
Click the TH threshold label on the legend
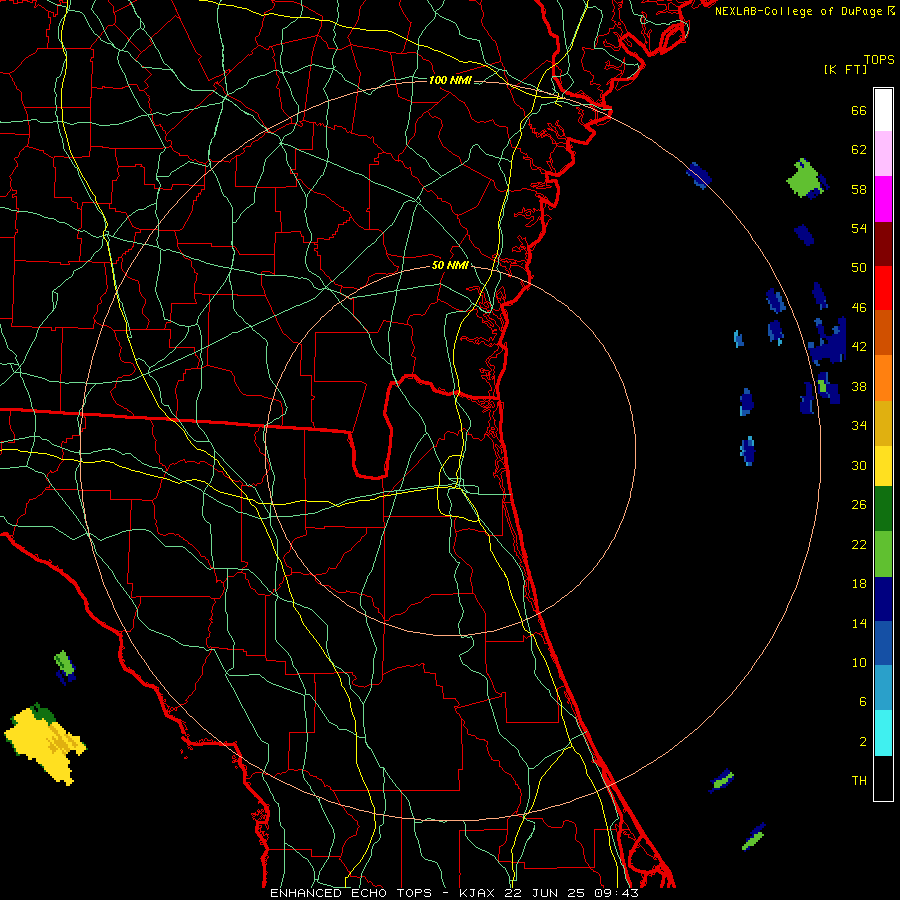859,781
